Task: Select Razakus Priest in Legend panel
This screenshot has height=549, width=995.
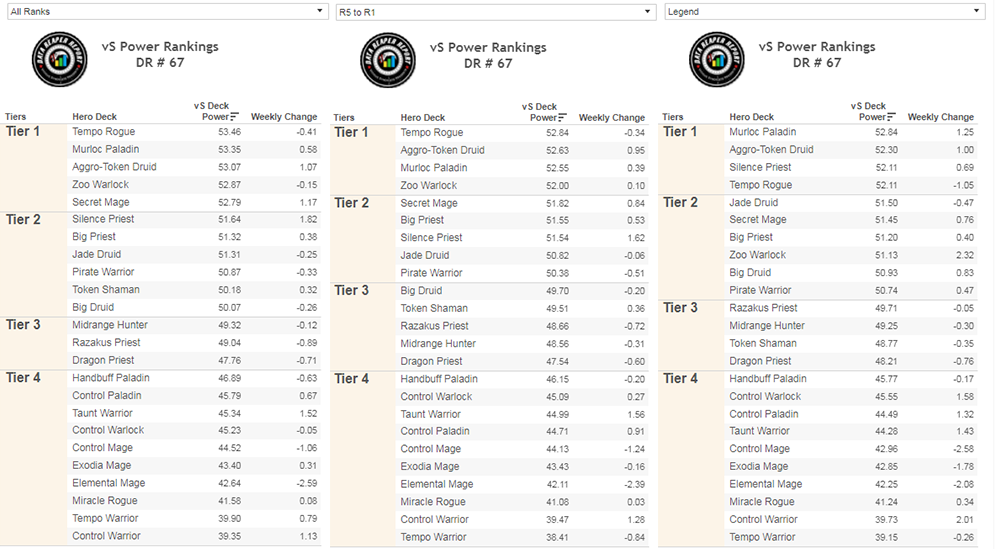Action: click(x=763, y=307)
